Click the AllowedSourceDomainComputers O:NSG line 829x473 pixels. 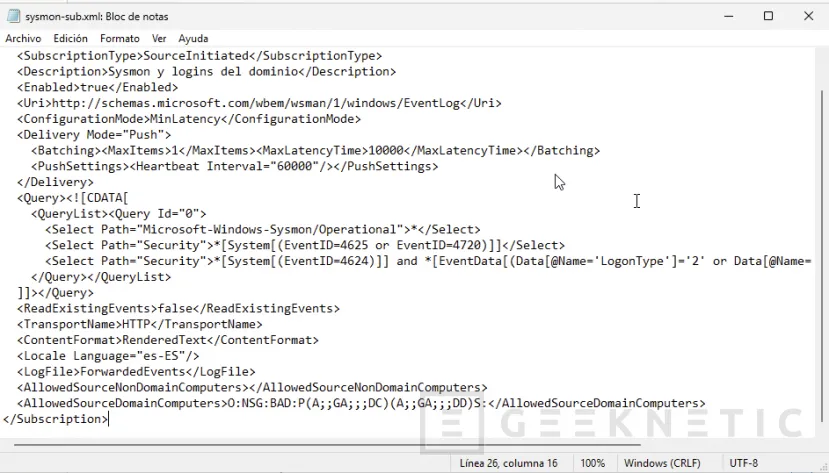[361, 404]
